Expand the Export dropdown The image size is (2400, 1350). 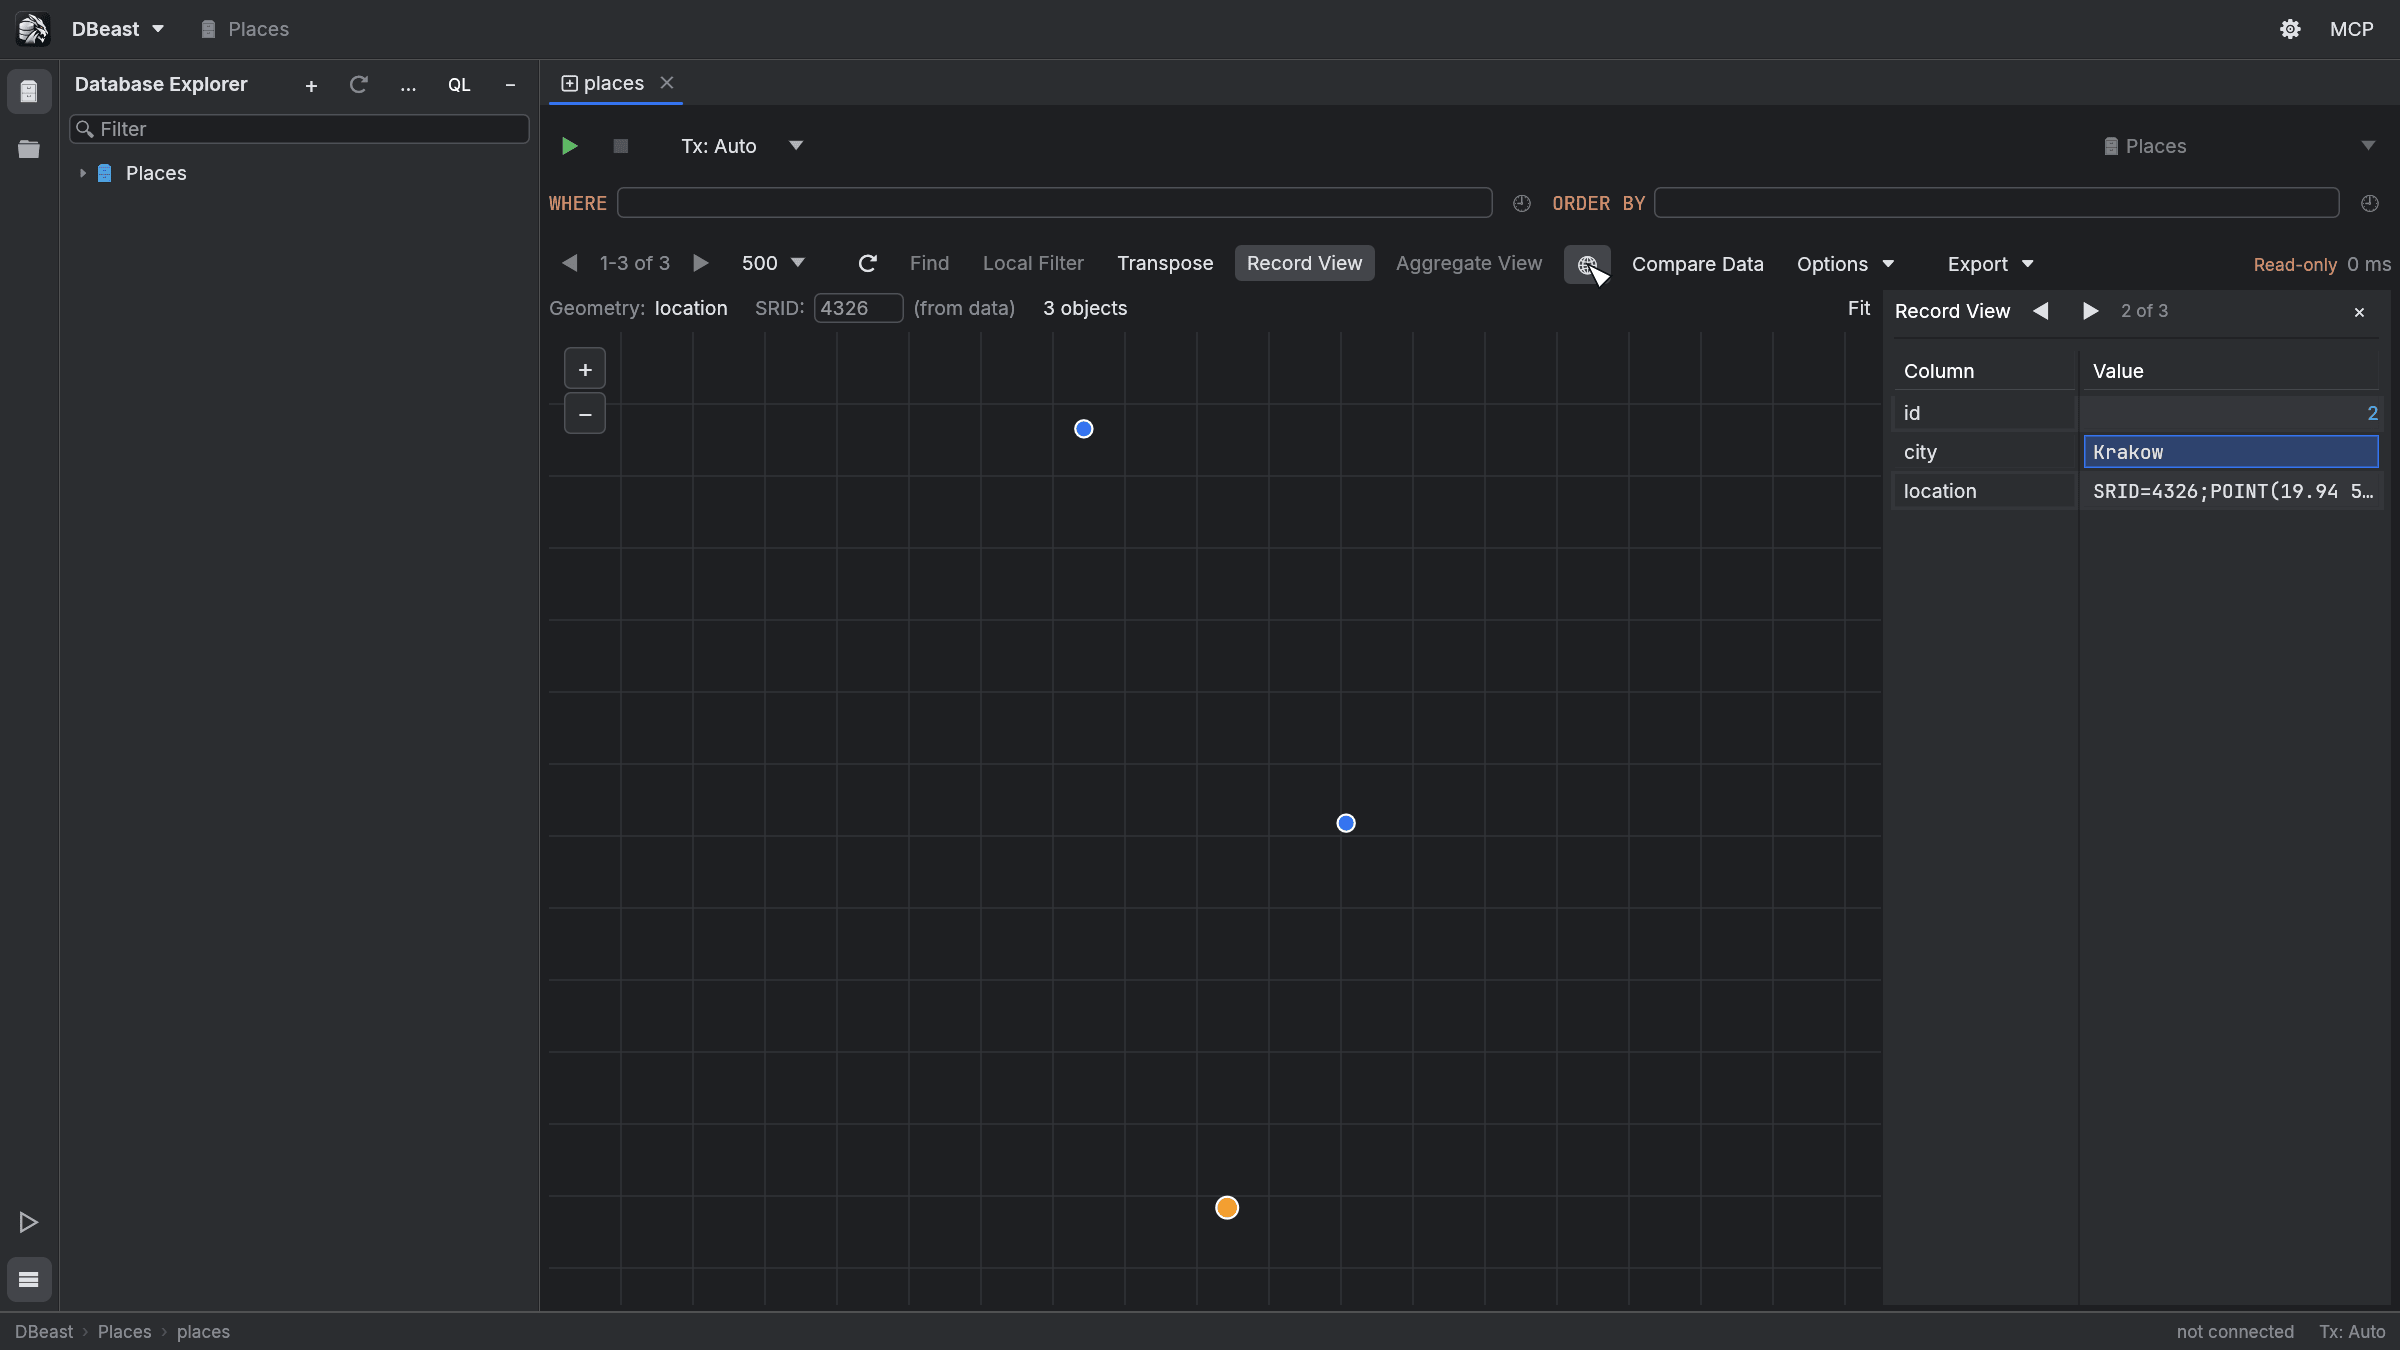1990,264
